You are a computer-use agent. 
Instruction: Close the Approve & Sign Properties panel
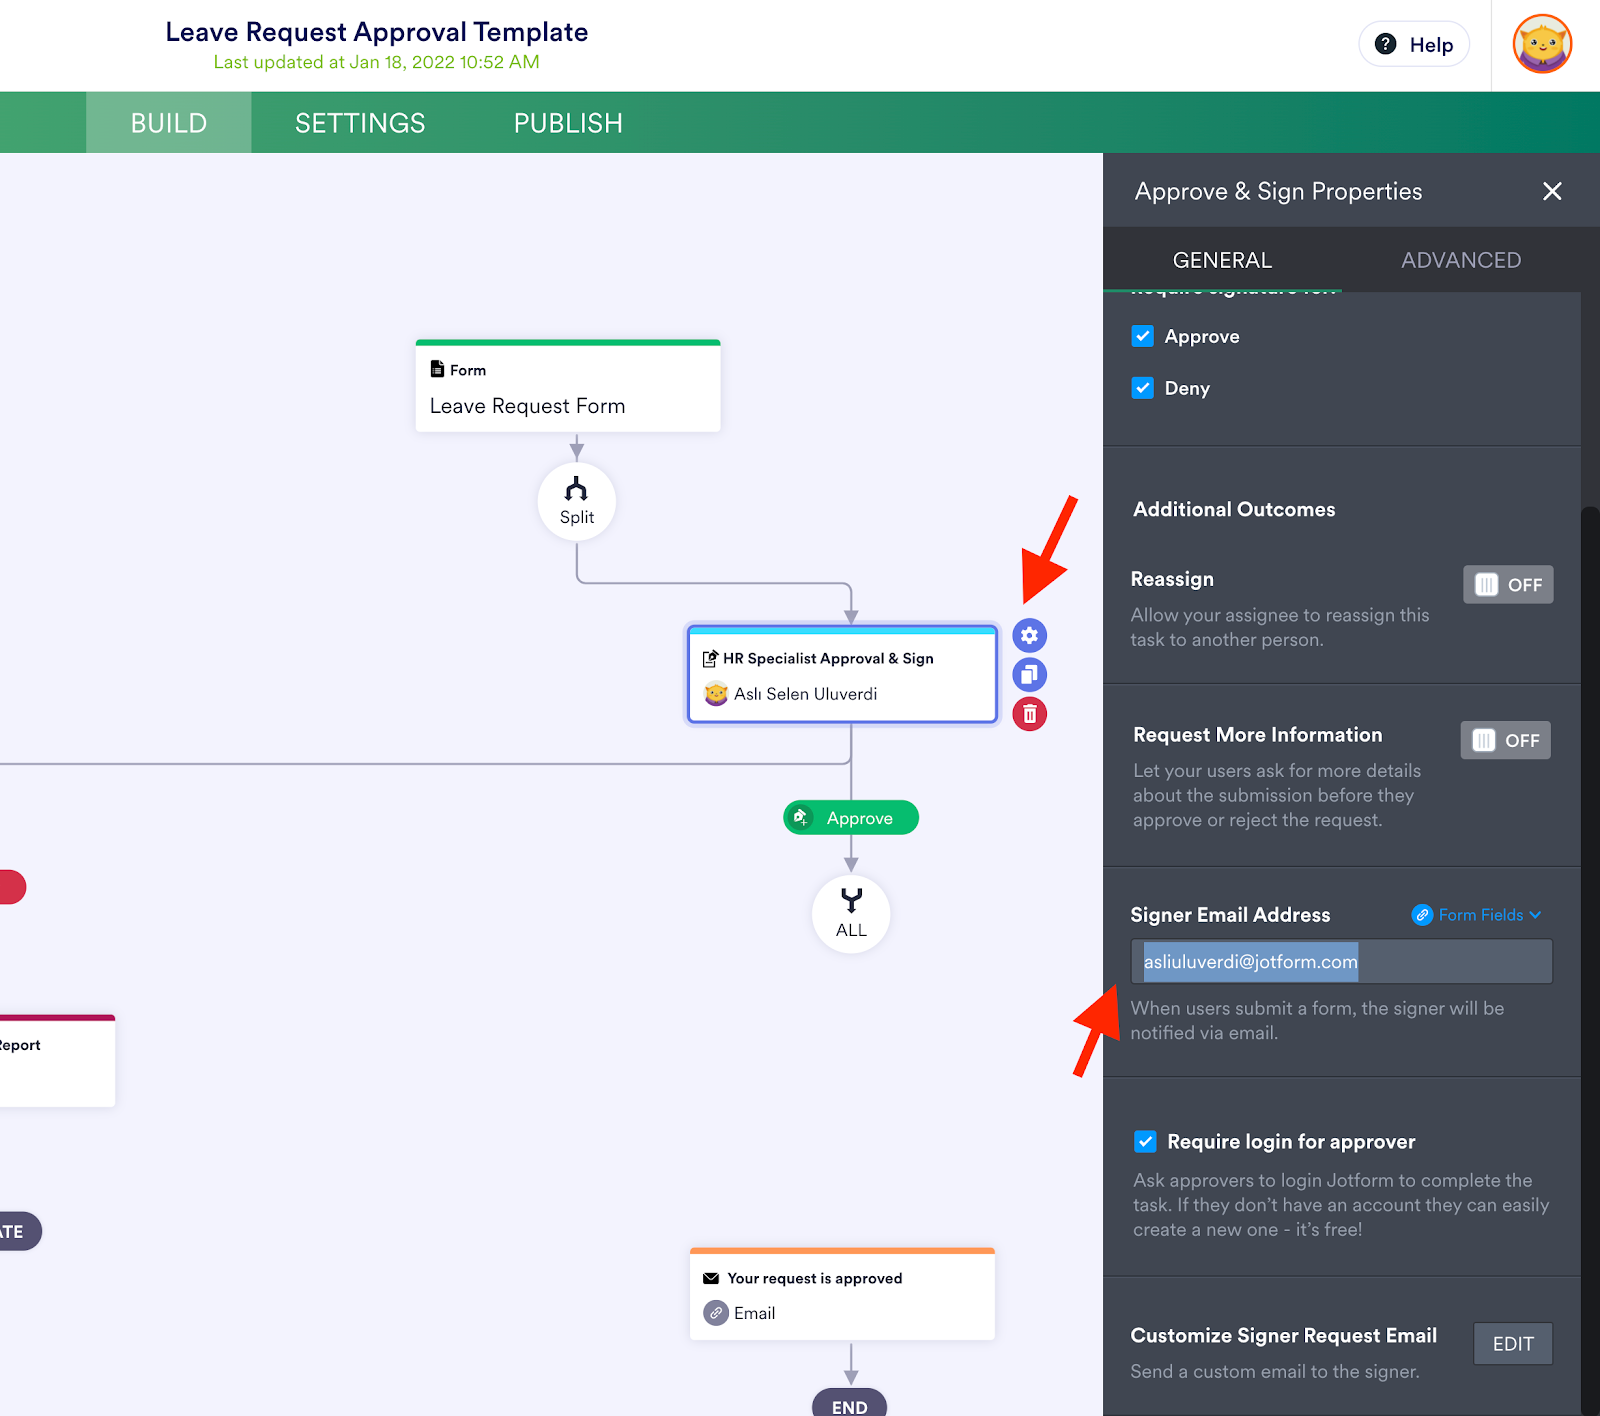tap(1551, 191)
